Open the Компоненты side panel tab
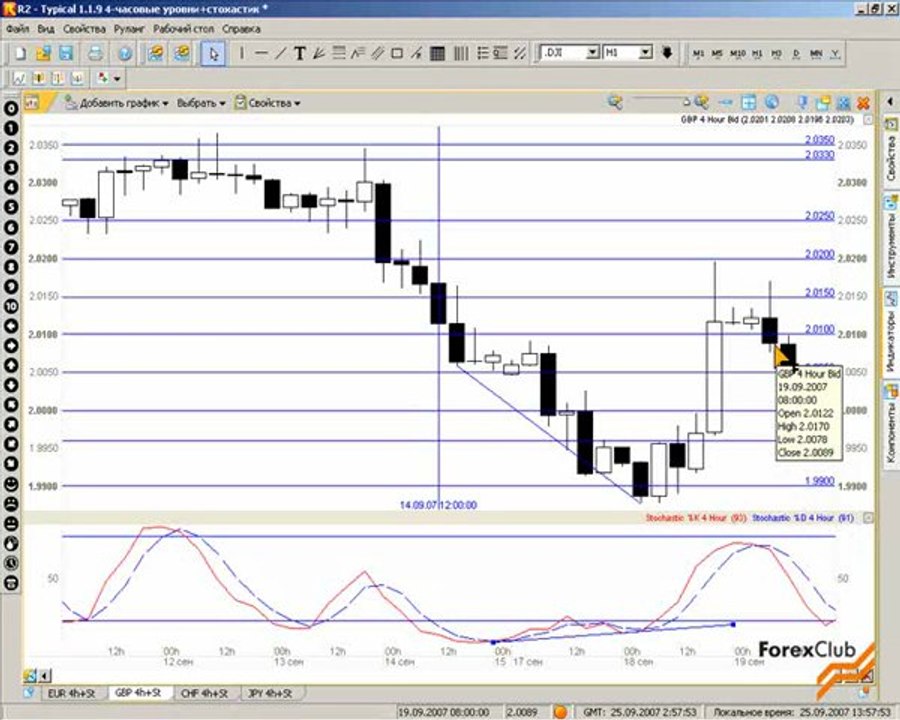This screenshot has height=720, width=900. [x=891, y=425]
